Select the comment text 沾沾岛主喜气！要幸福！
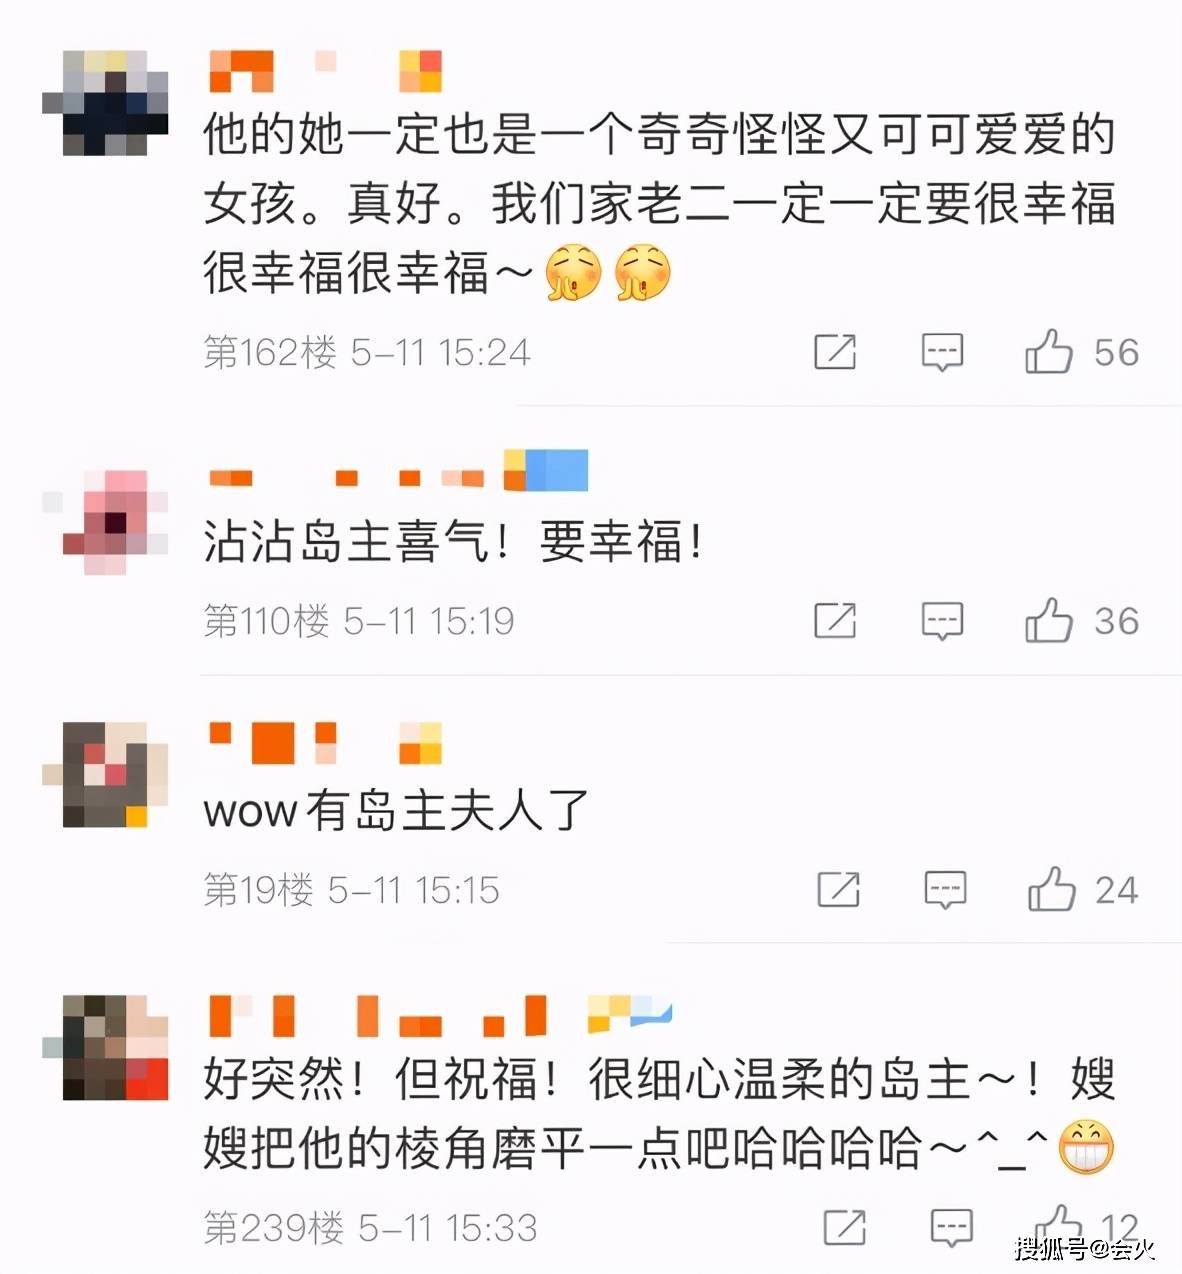 coord(455,541)
